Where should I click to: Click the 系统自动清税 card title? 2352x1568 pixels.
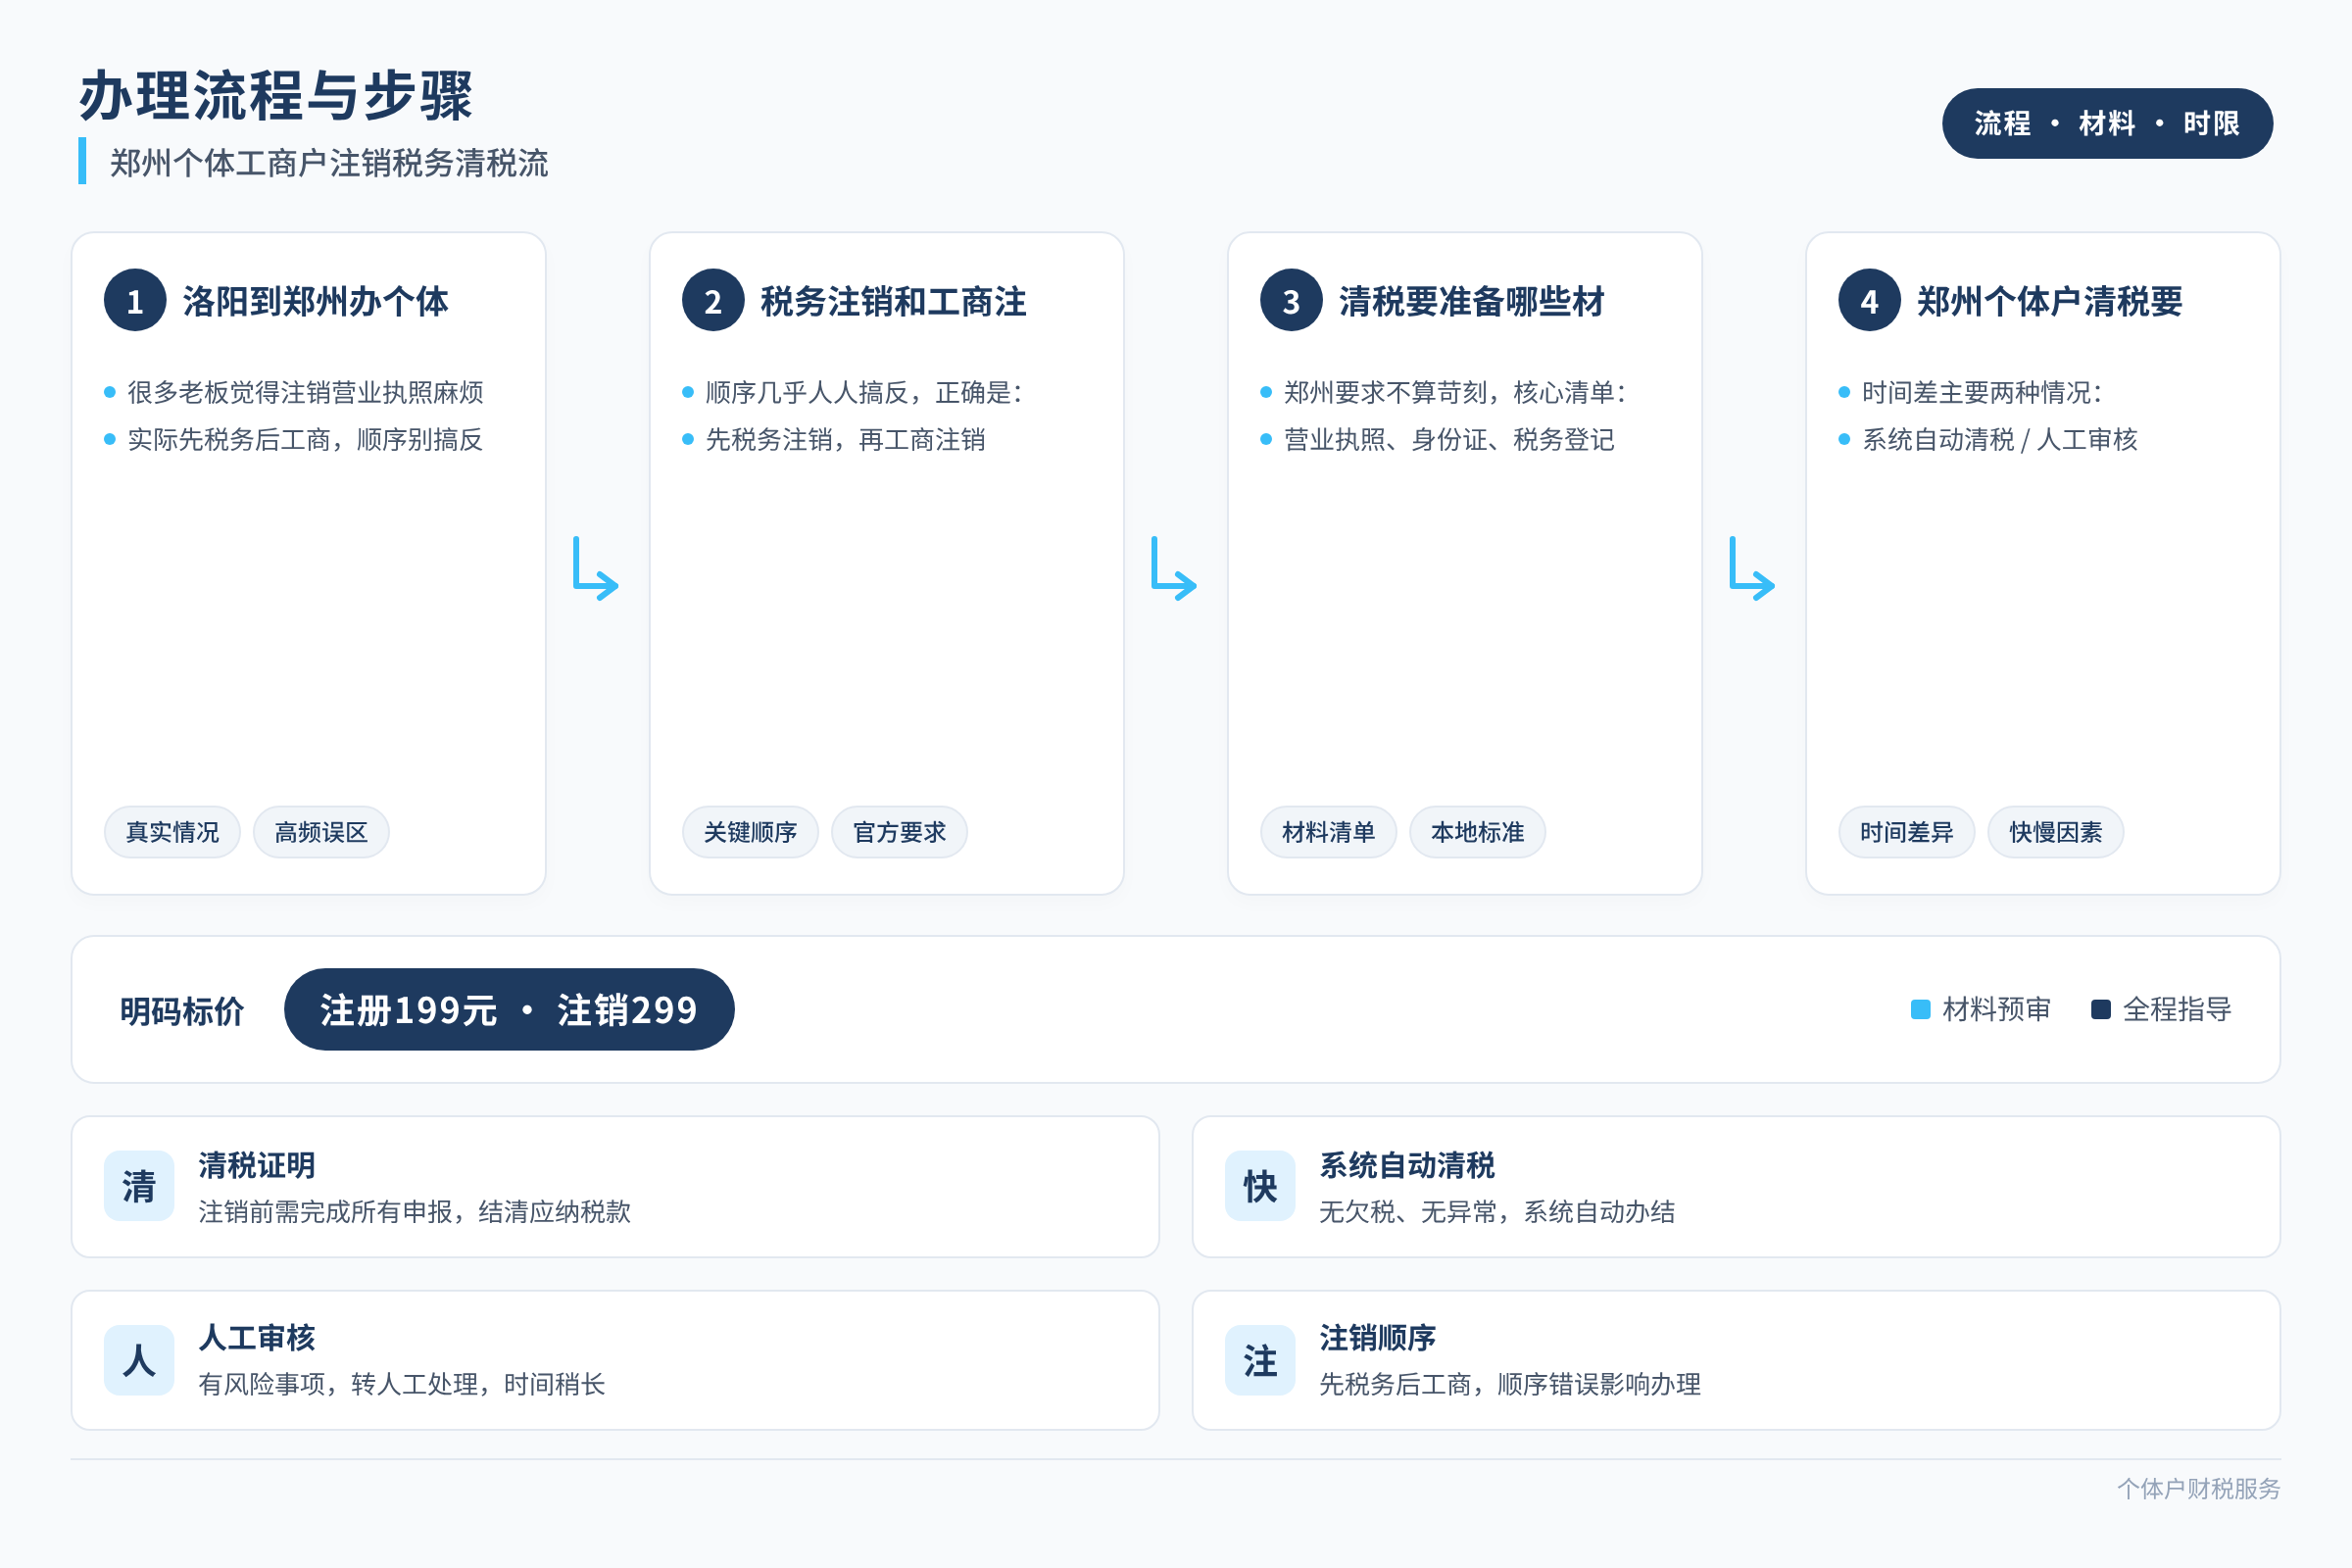[1407, 1165]
